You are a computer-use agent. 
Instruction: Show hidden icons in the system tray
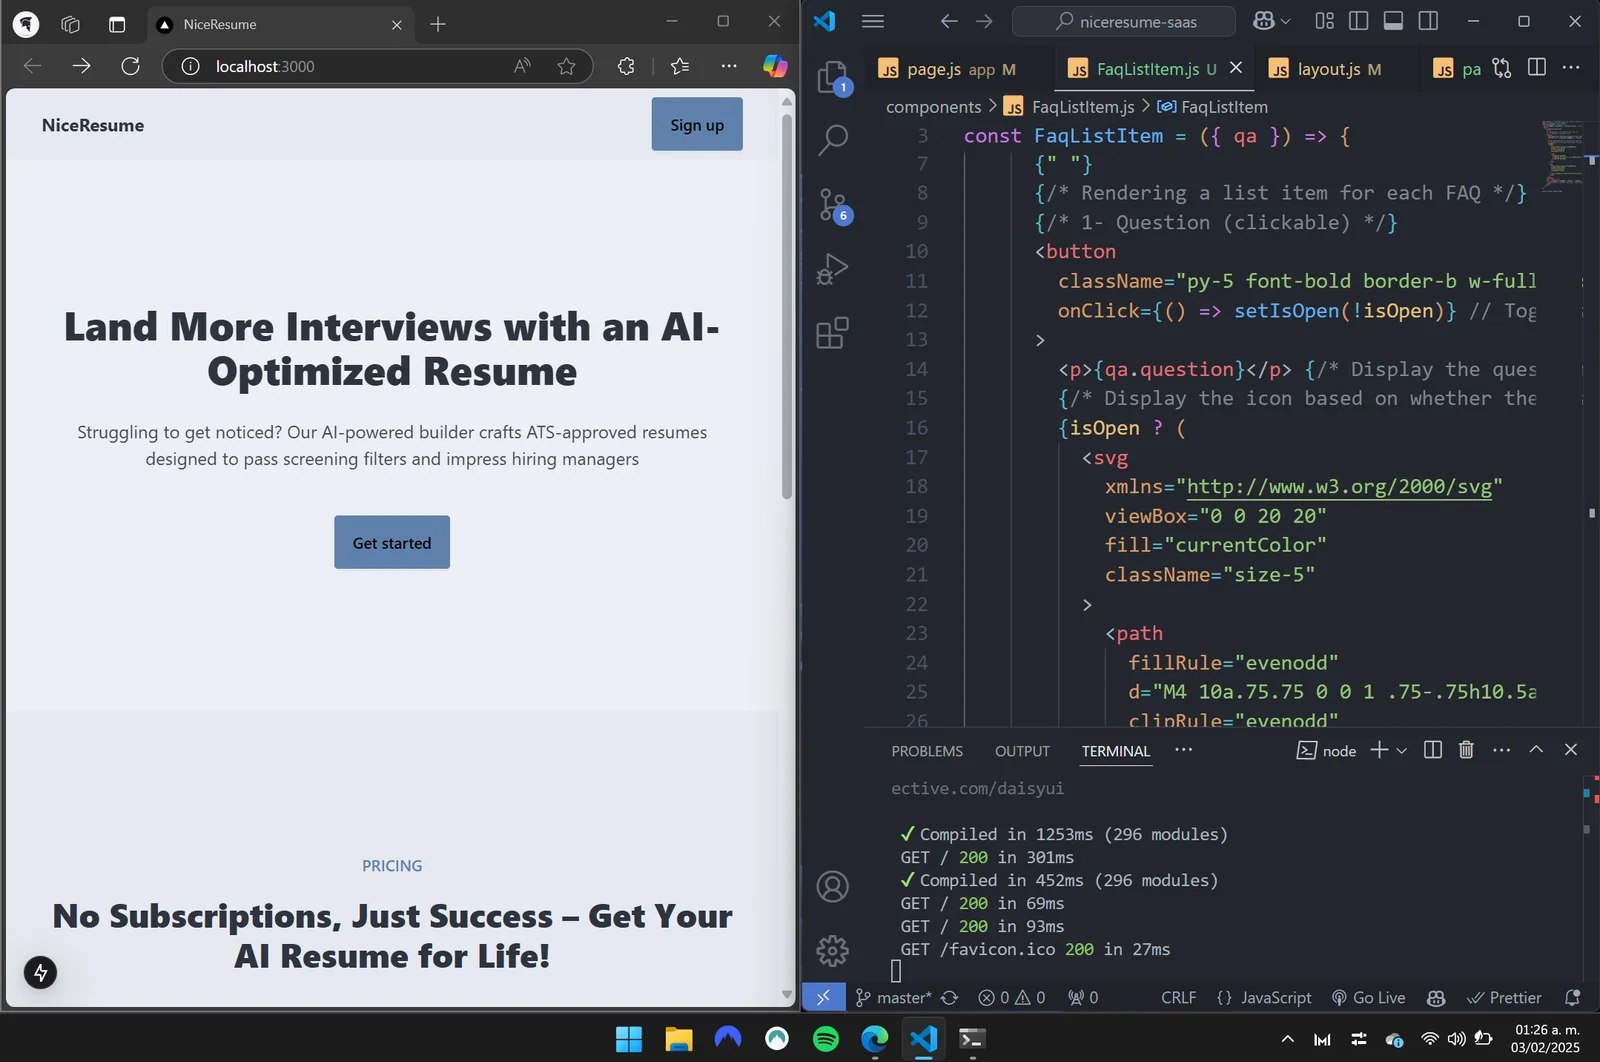[1287, 1039]
